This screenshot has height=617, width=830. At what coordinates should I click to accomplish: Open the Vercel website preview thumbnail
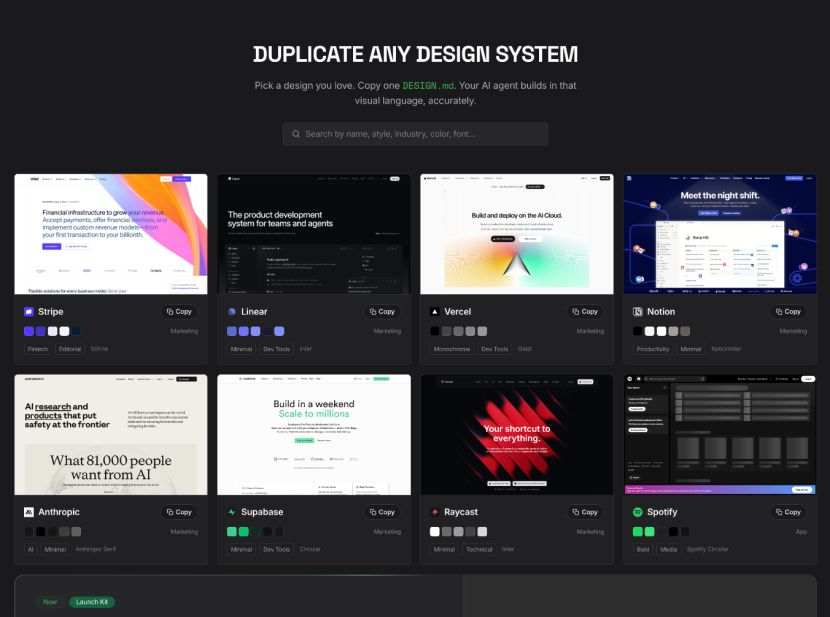[x=517, y=234]
